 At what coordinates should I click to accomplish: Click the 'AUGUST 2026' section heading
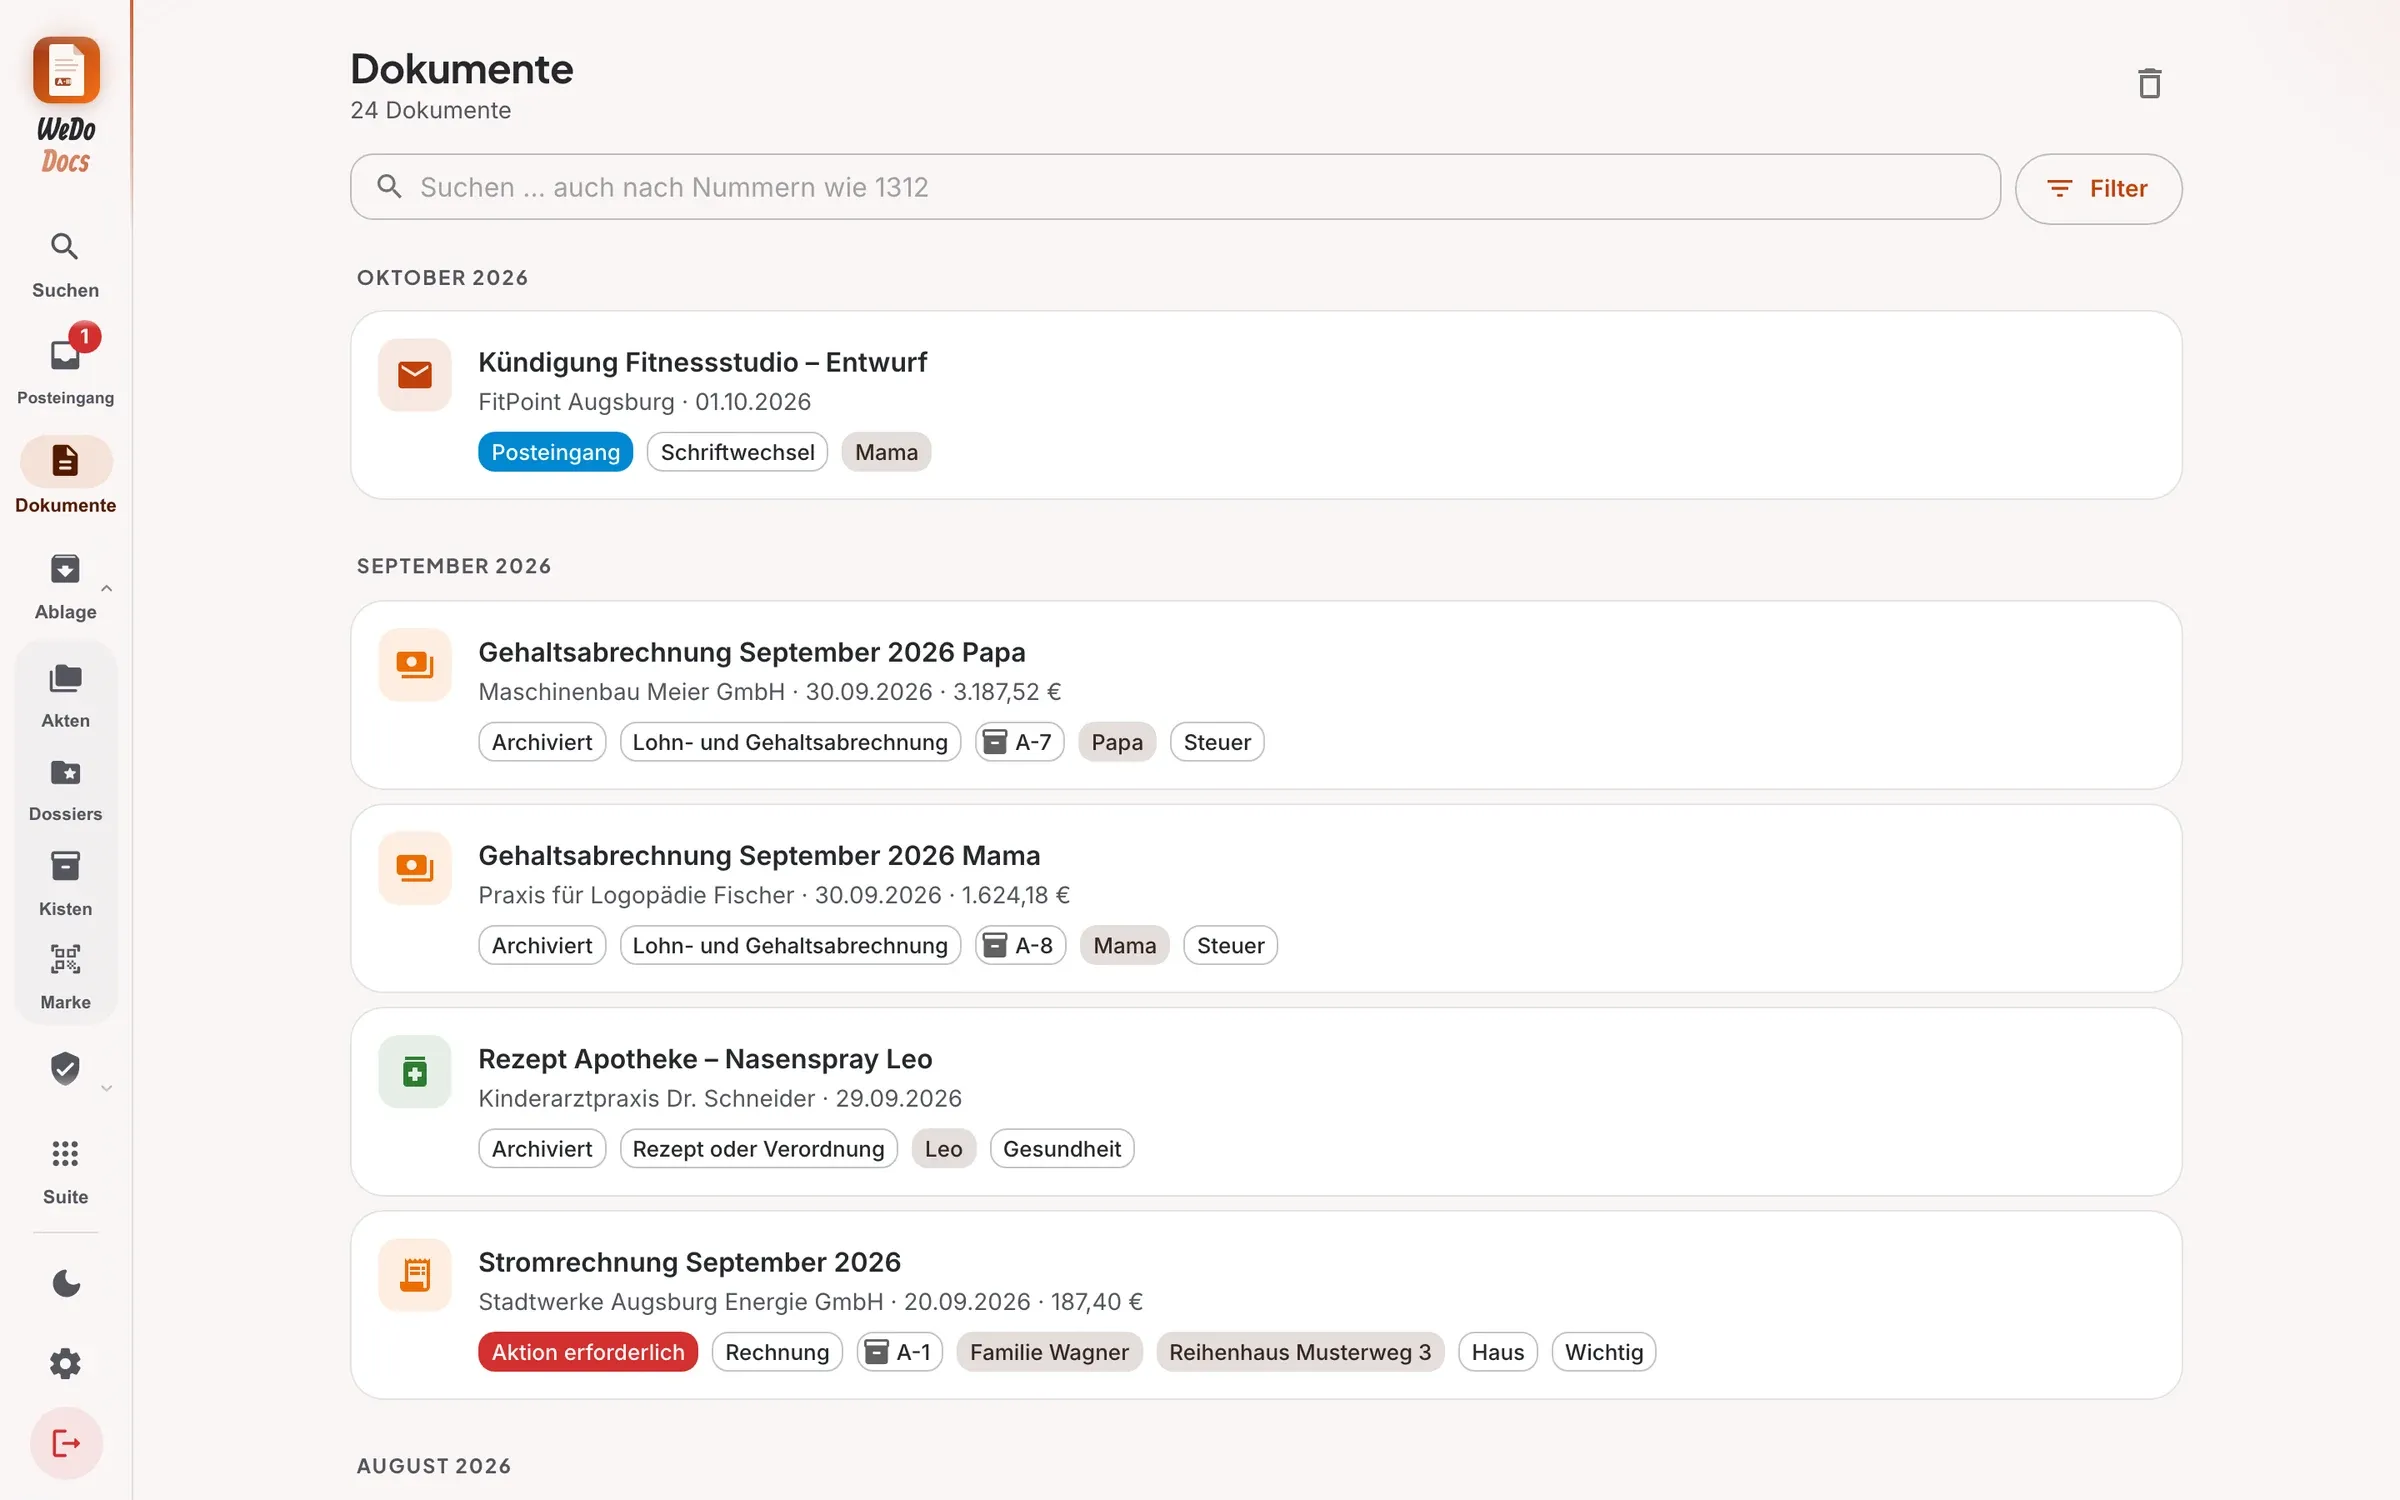click(434, 1466)
